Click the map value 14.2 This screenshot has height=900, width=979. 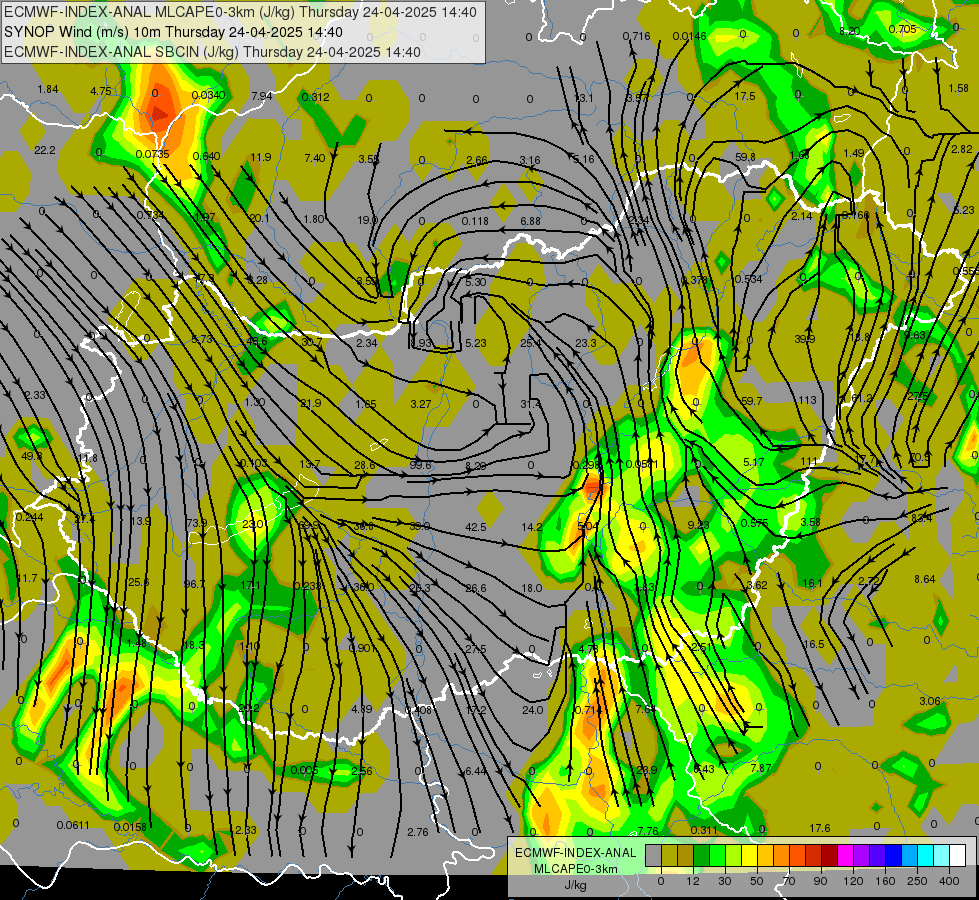point(531,527)
